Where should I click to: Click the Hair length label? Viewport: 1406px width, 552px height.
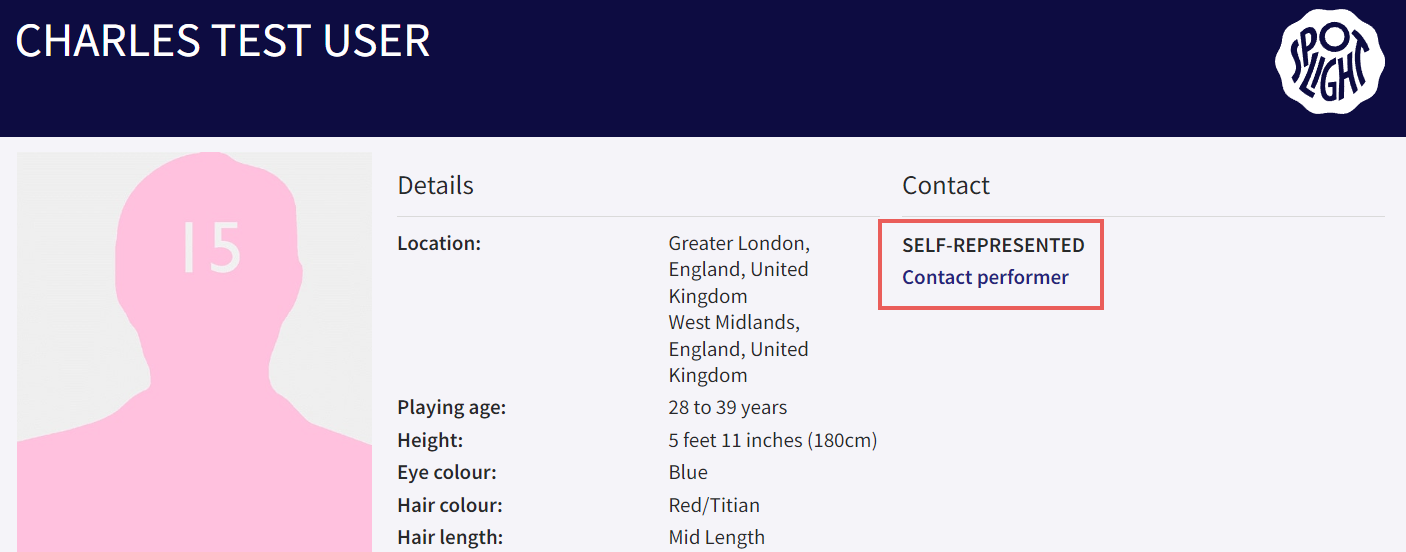pos(450,537)
